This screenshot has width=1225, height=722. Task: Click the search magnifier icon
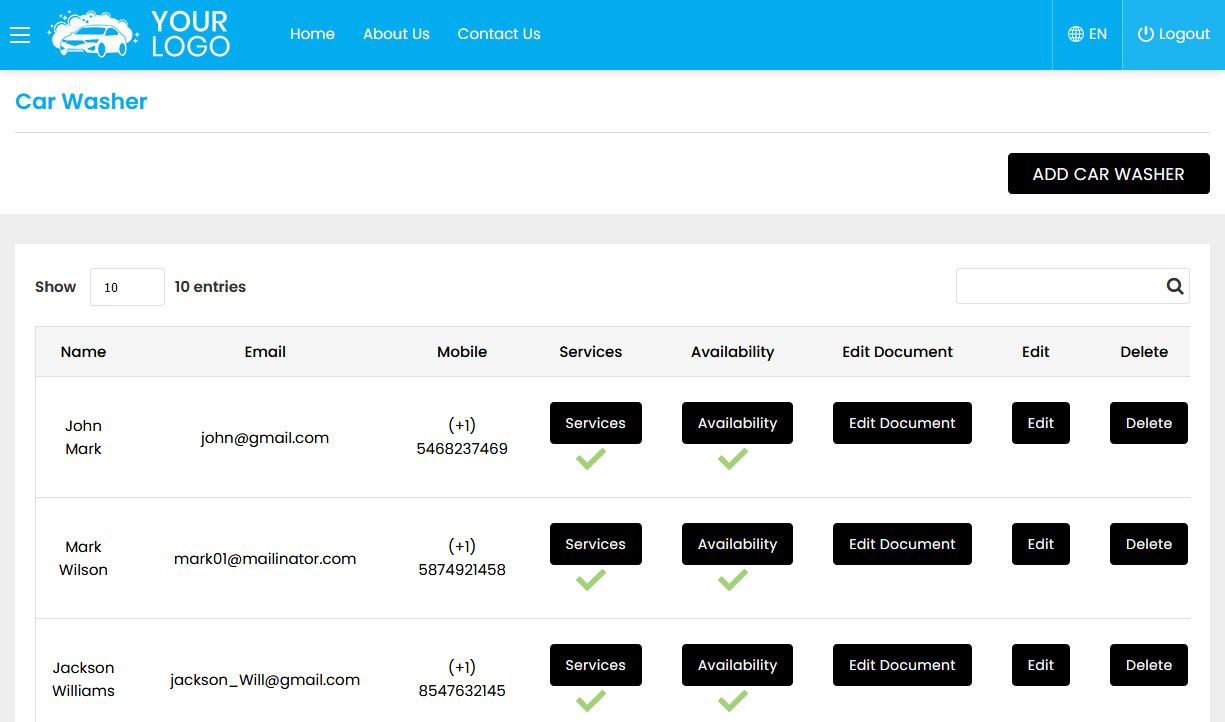[1175, 286]
